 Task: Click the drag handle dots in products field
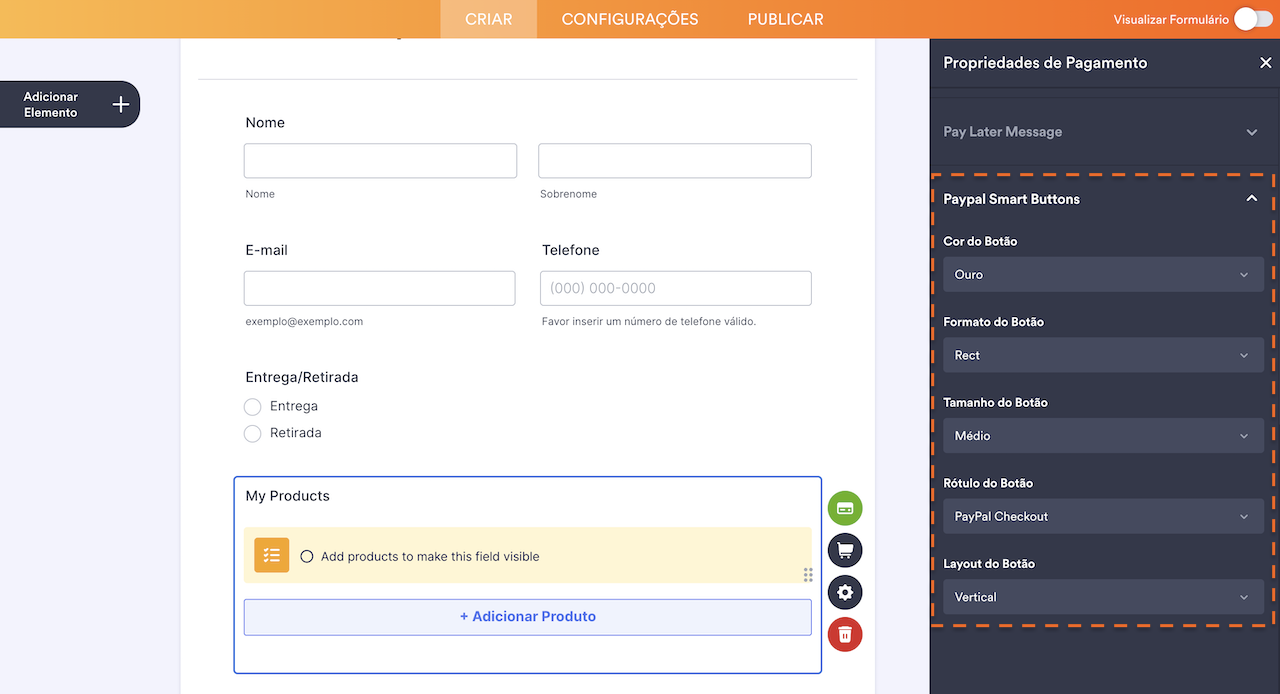click(807, 575)
